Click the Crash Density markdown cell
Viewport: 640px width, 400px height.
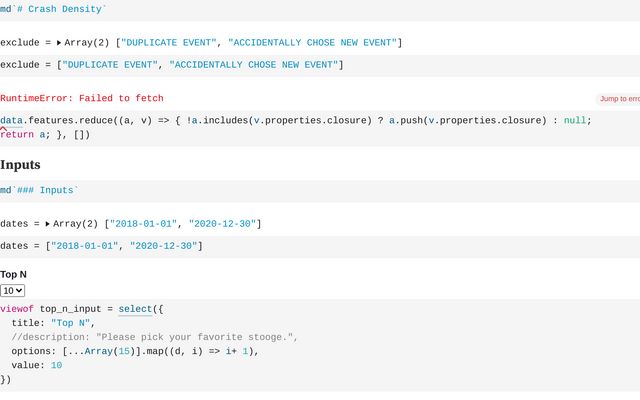(x=70, y=9)
